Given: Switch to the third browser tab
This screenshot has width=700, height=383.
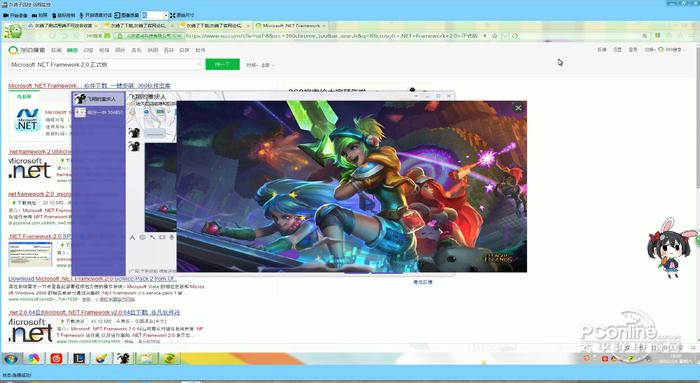Looking at the screenshot, I should [216, 26].
